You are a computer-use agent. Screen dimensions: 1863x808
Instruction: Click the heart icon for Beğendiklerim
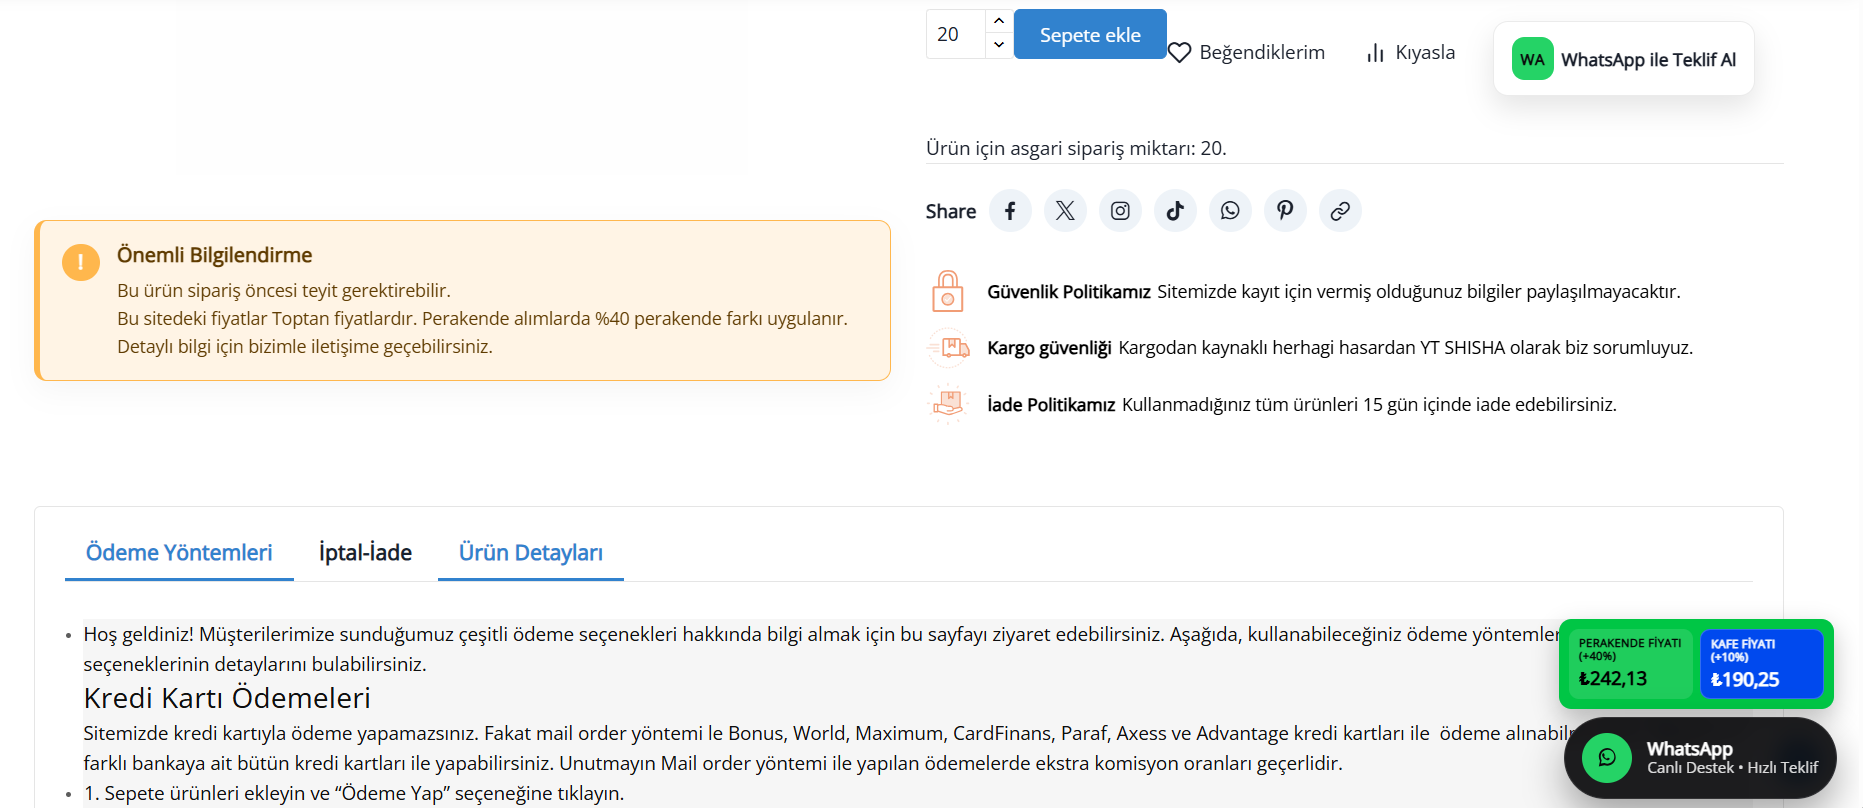point(1180,53)
